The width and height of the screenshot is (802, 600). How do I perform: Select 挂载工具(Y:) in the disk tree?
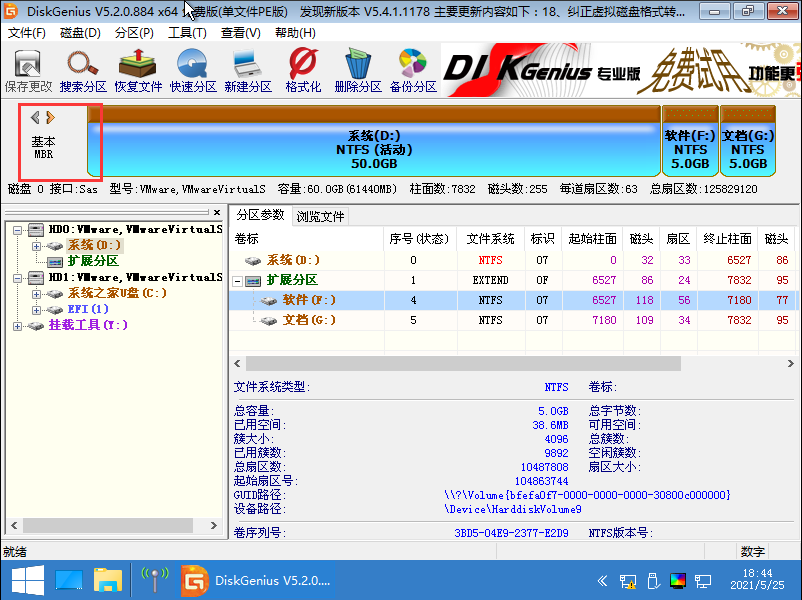click(88, 325)
